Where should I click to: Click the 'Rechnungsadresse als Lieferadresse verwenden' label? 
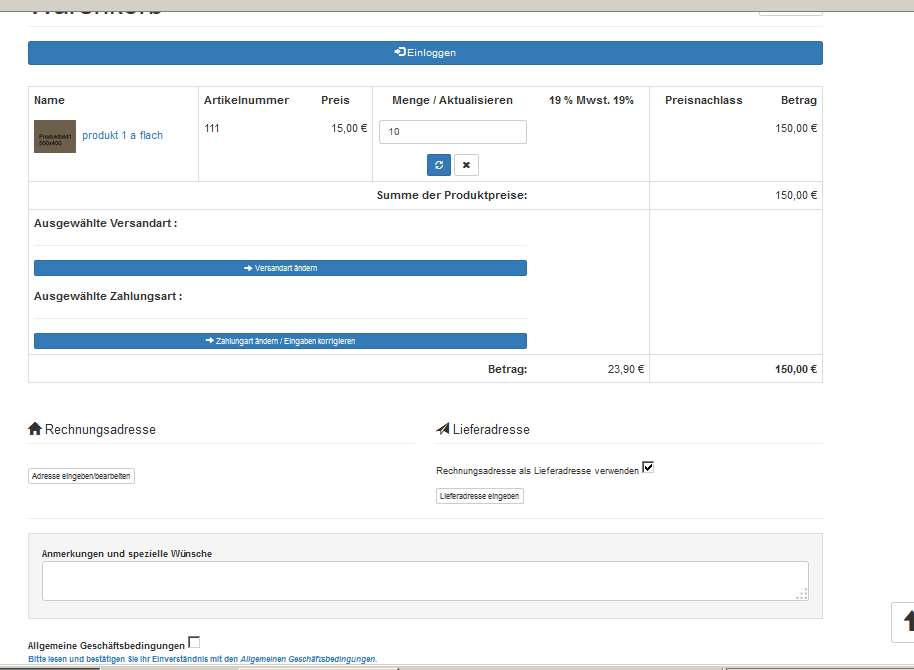point(537,470)
